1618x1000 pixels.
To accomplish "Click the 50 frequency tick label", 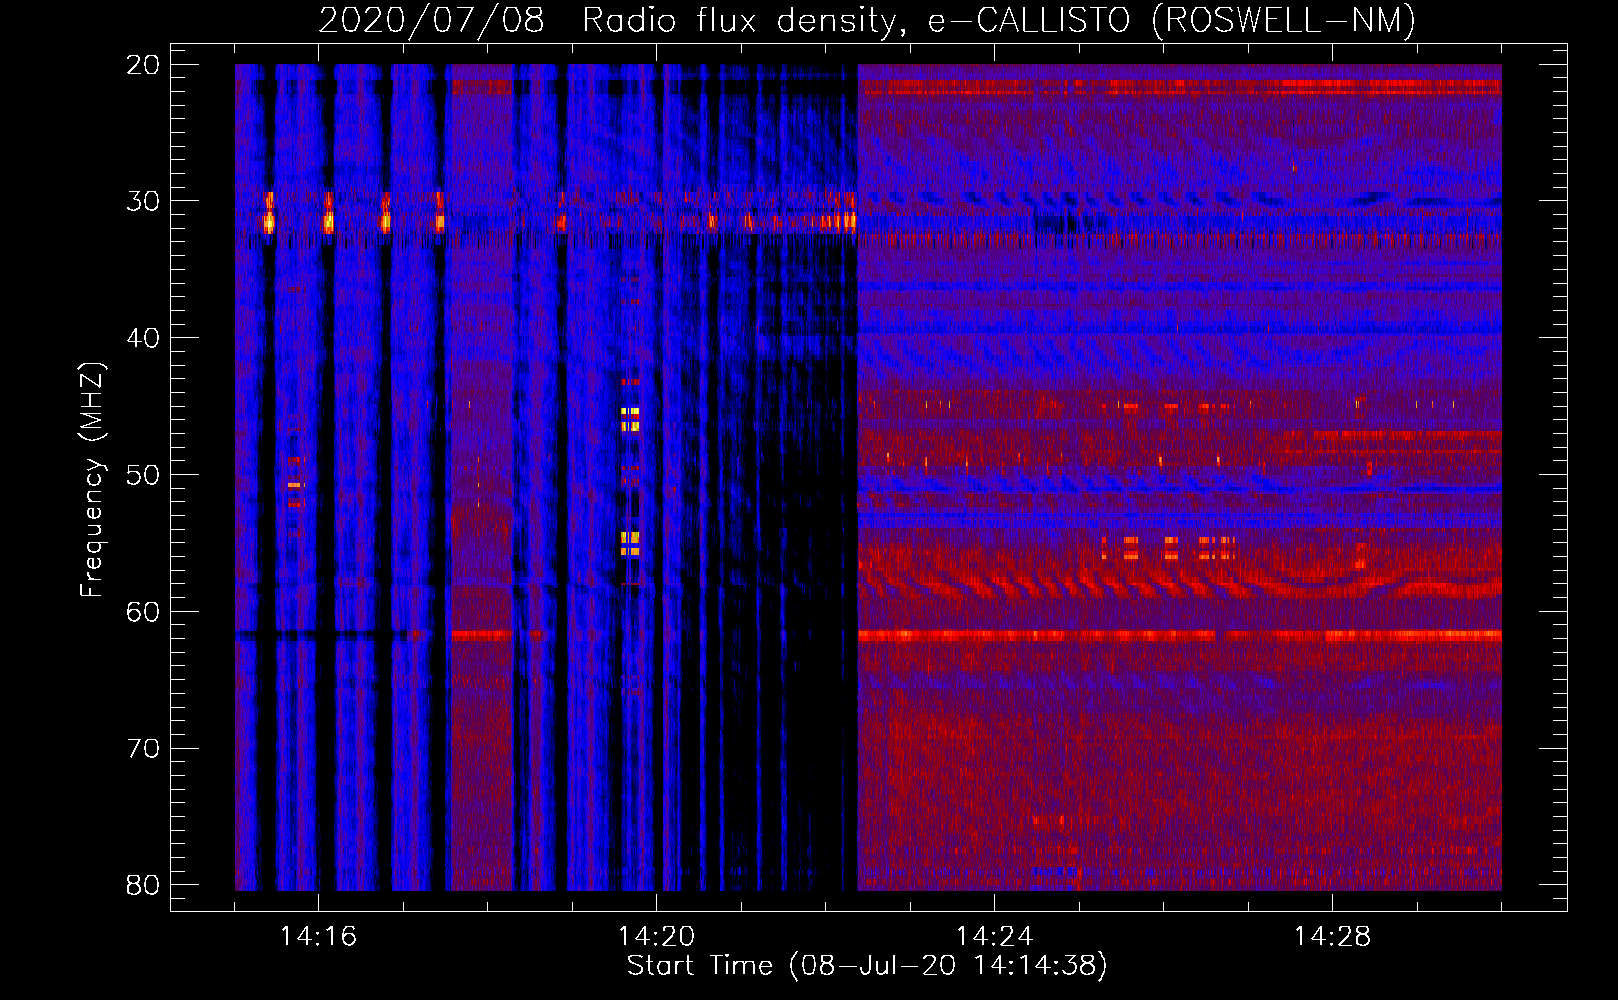I will point(143,475).
